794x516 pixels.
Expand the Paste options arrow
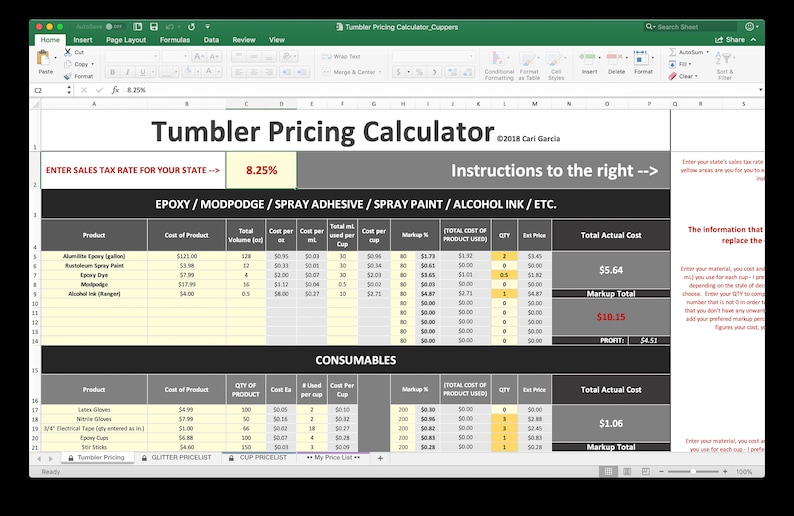pos(55,58)
